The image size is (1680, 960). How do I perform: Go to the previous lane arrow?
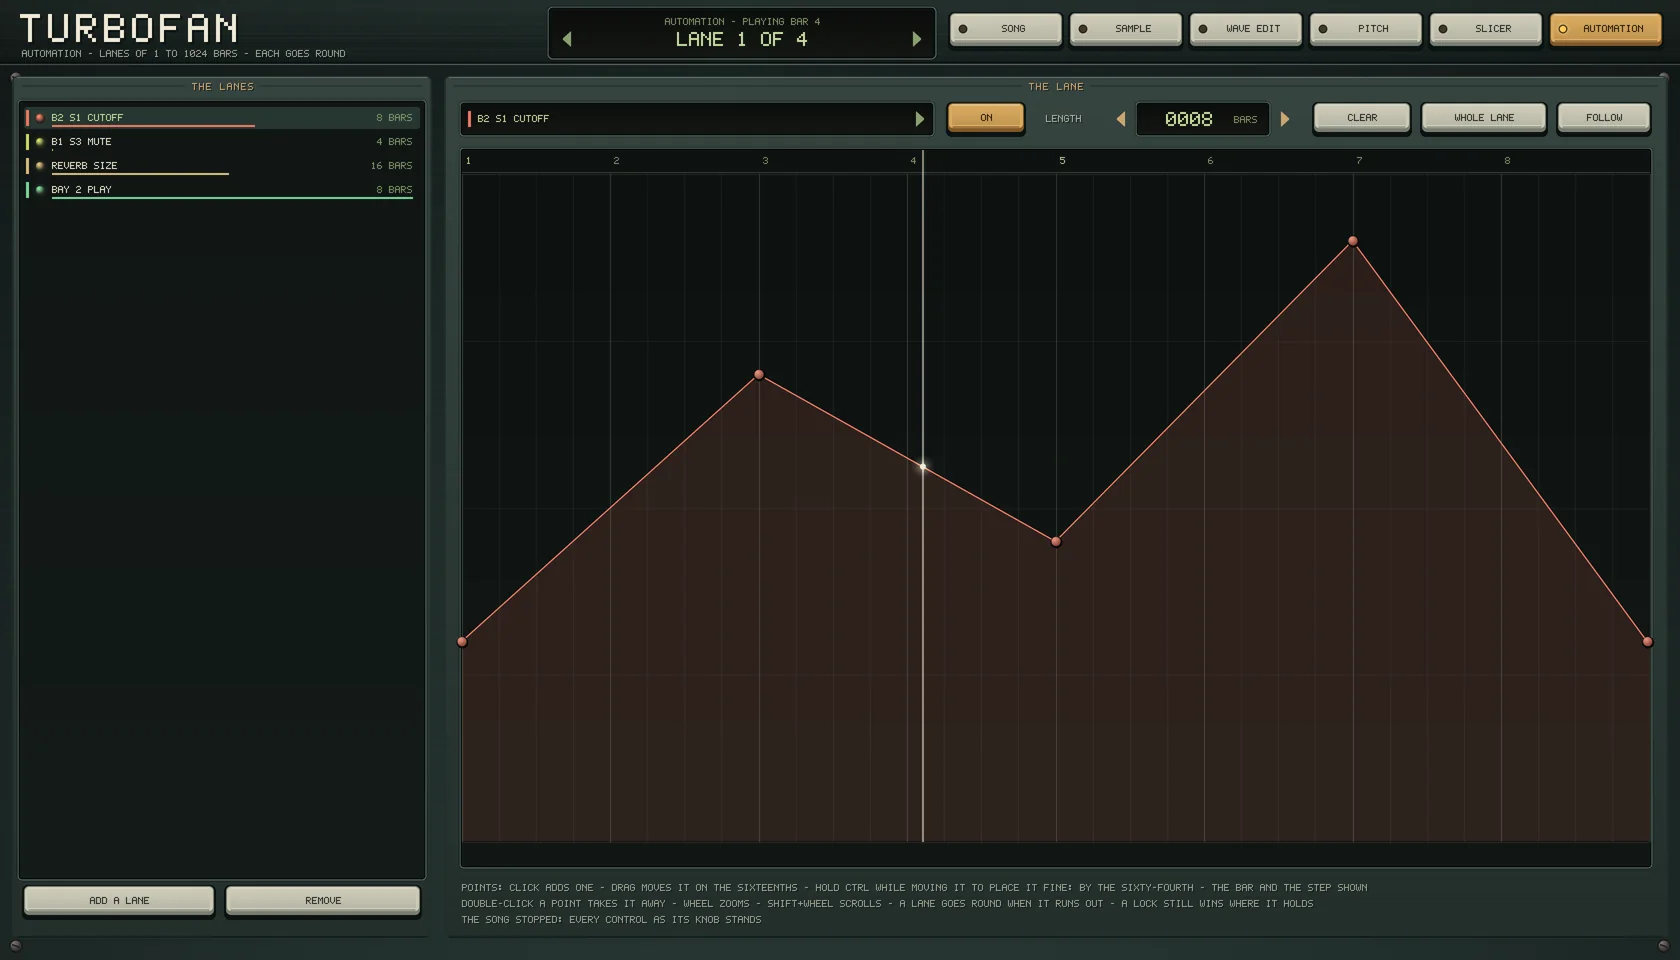567,39
